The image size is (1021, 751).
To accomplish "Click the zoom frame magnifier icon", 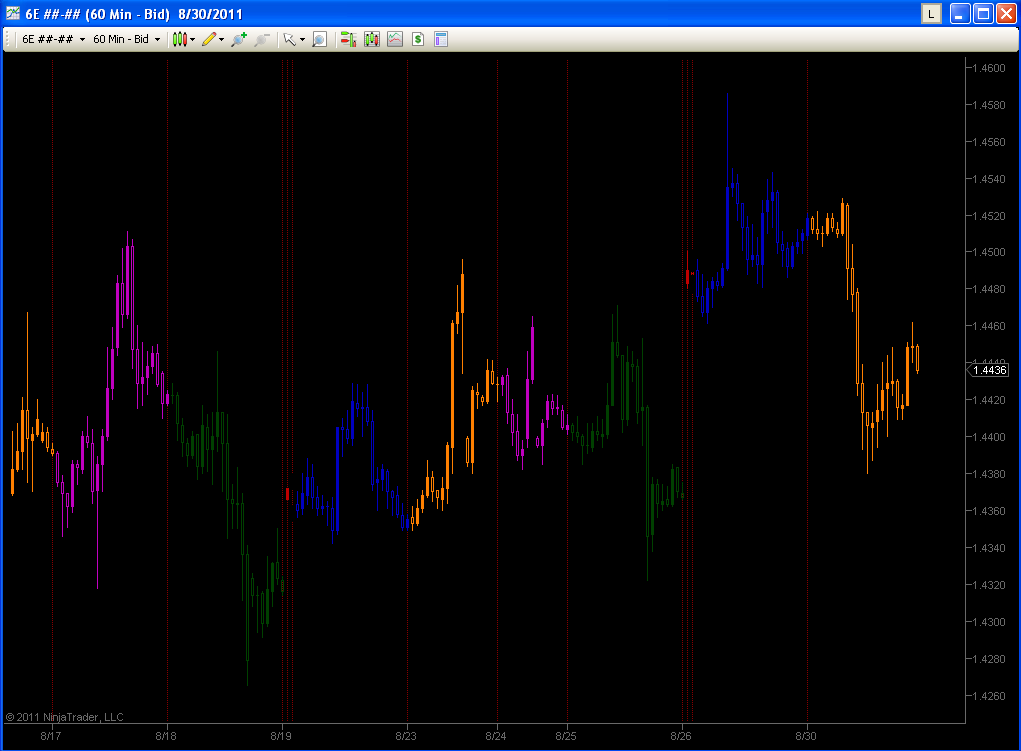I will pyautogui.click(x=319, y=39).
